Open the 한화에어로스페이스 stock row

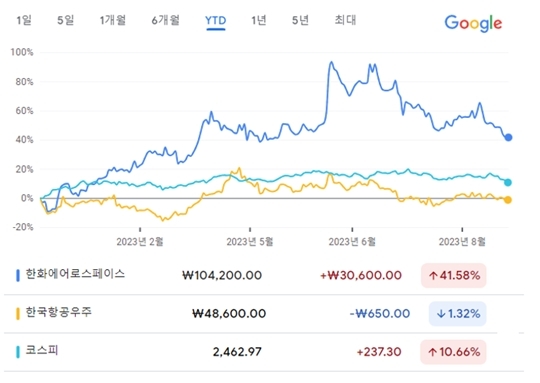click(264, 275)
